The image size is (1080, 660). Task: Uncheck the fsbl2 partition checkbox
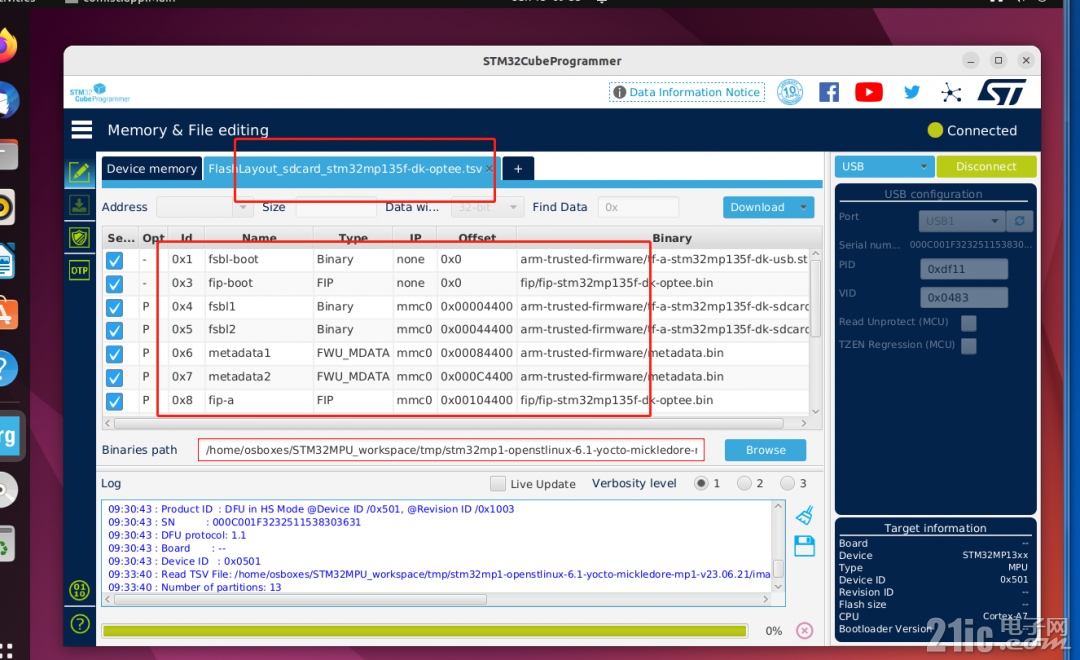(114, 331)
